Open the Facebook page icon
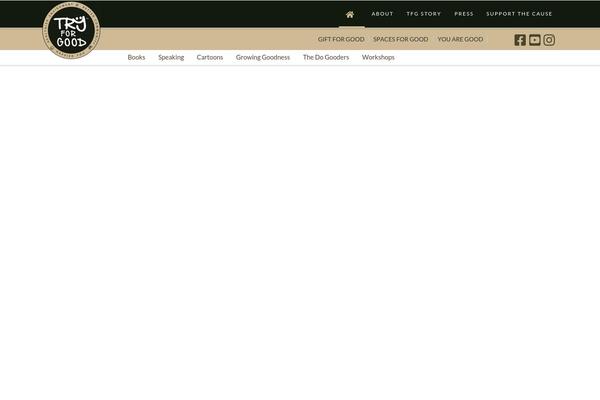The width and height of the screenshot is (600, 400). (x=520, y=40)
